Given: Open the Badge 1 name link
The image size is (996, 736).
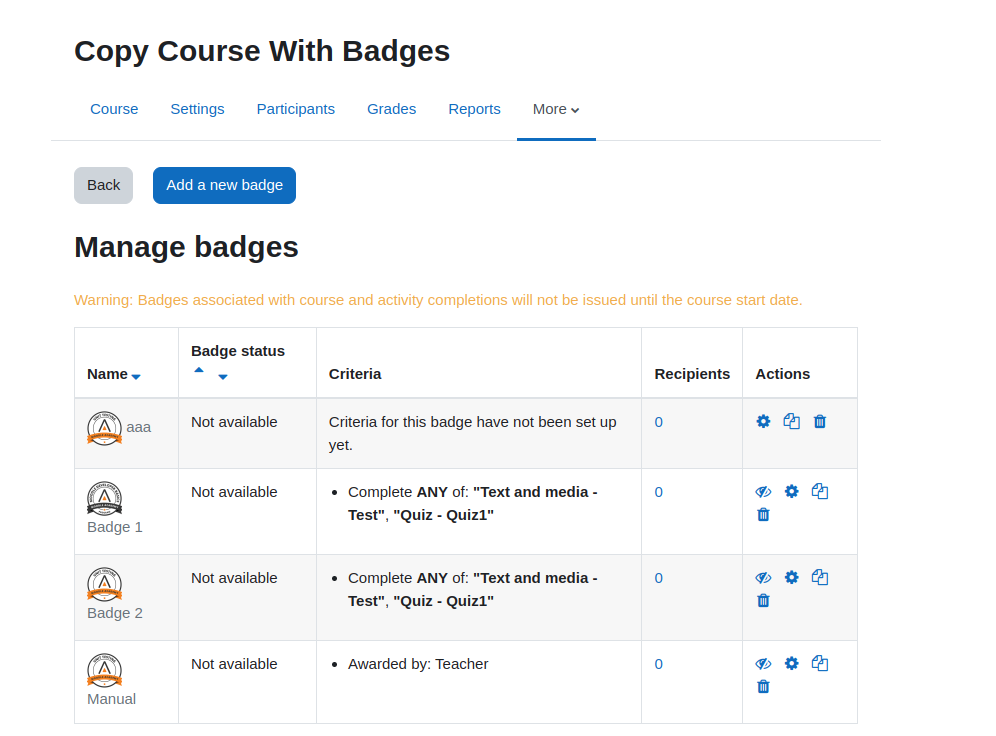Looking at the screenshot, I should pyautogui.click(x=115, y=527).
